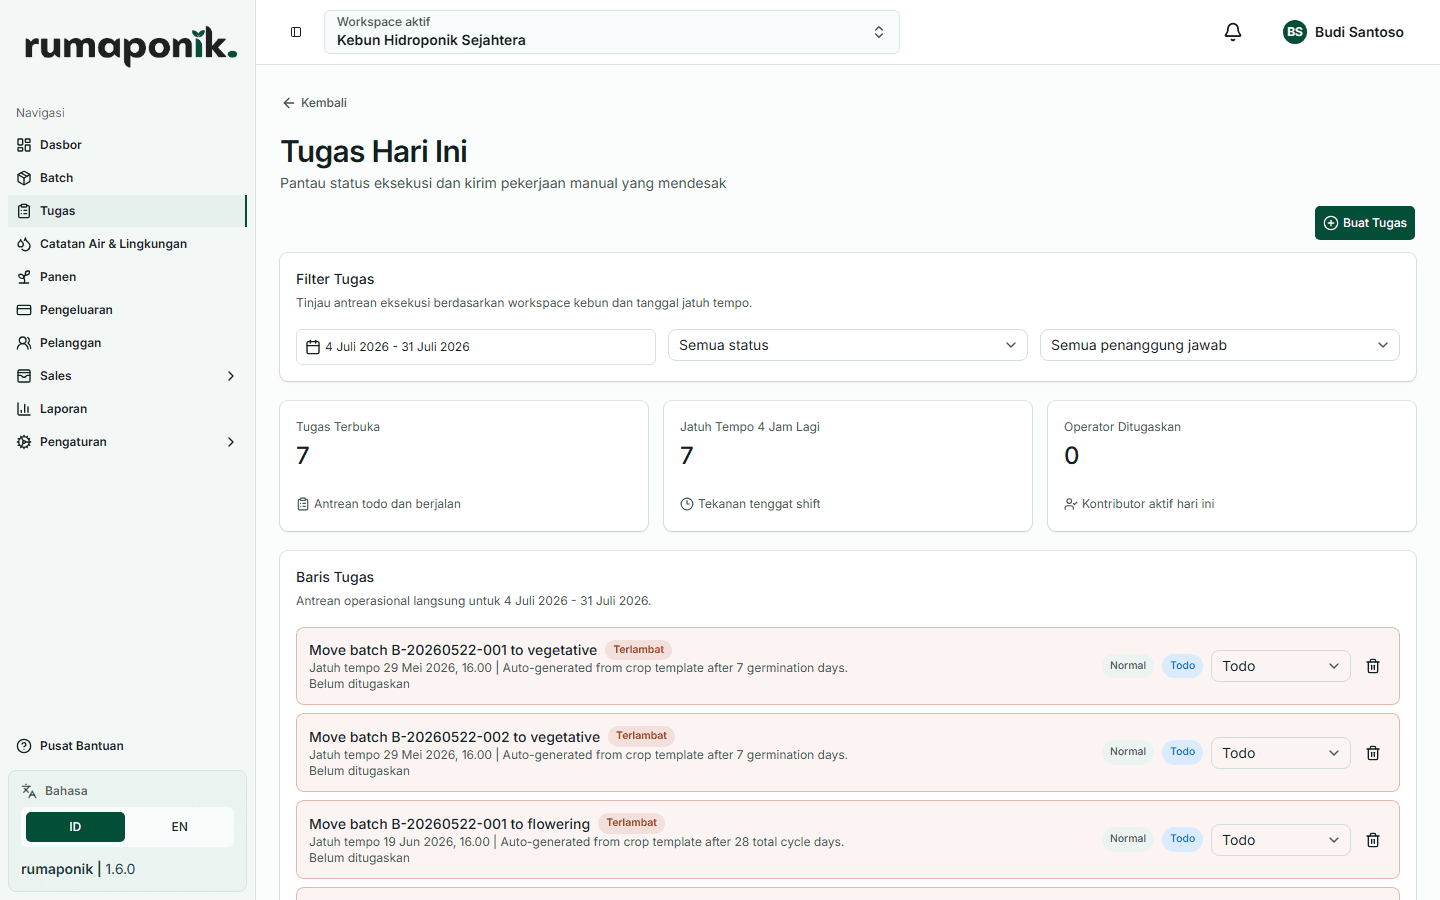The width and height of the screenshot is (1440, 900).
Task: Open Batch in navigation
Action: coord(127,178)
